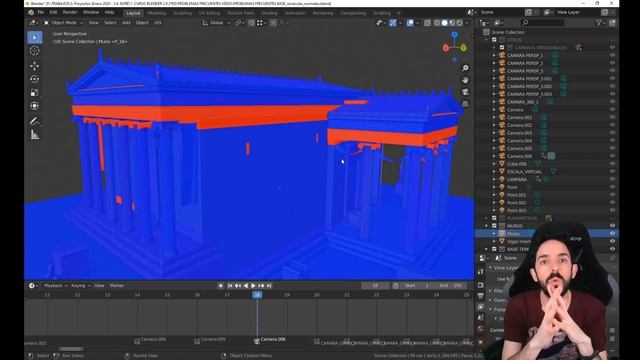Click the viewport pan hand icon
640x360 pixels.
(465, 80)
